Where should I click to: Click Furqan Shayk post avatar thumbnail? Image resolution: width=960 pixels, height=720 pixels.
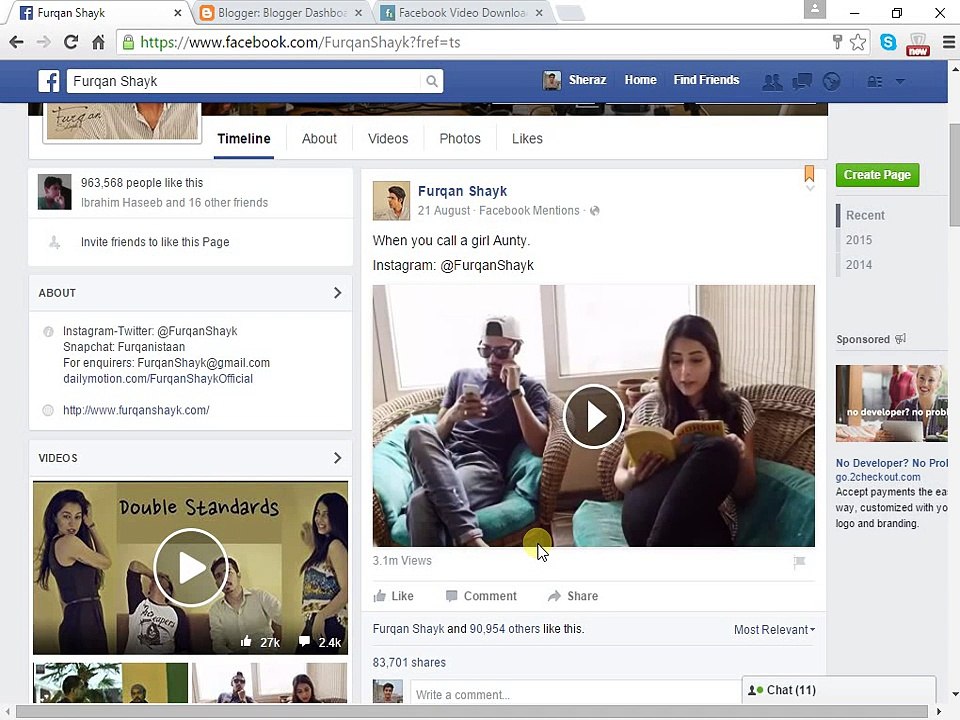click(x=391, y=201)
